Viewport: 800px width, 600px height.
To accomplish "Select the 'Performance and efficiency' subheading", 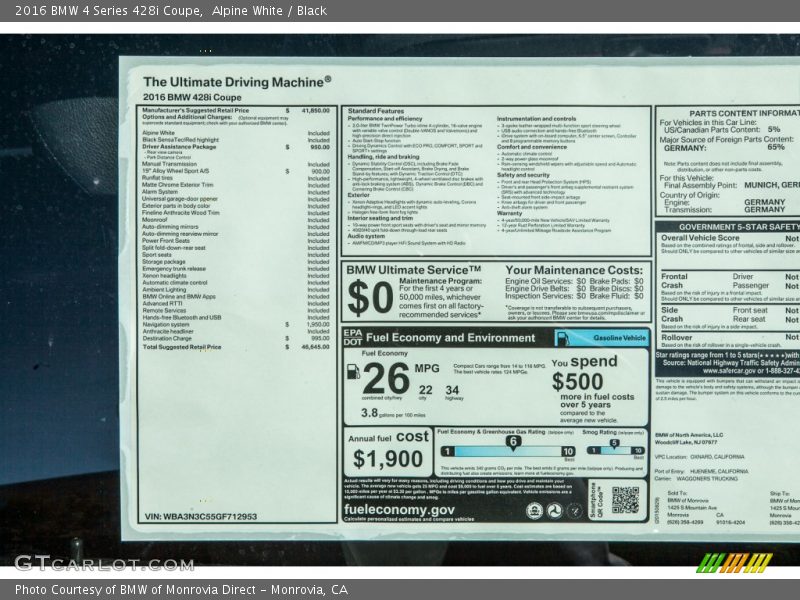I will [x=385, y=118].
